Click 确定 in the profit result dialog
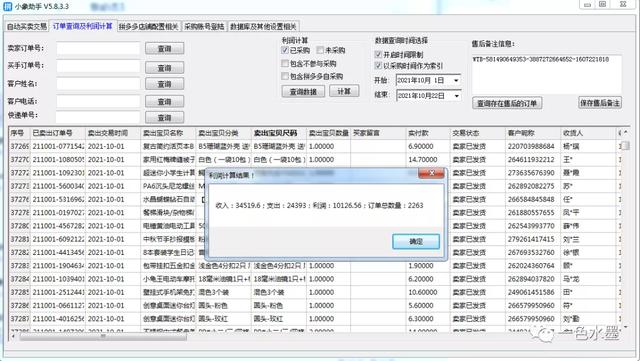Image resolution: width=640 pixels, height=361 pixels. (416, 241)
